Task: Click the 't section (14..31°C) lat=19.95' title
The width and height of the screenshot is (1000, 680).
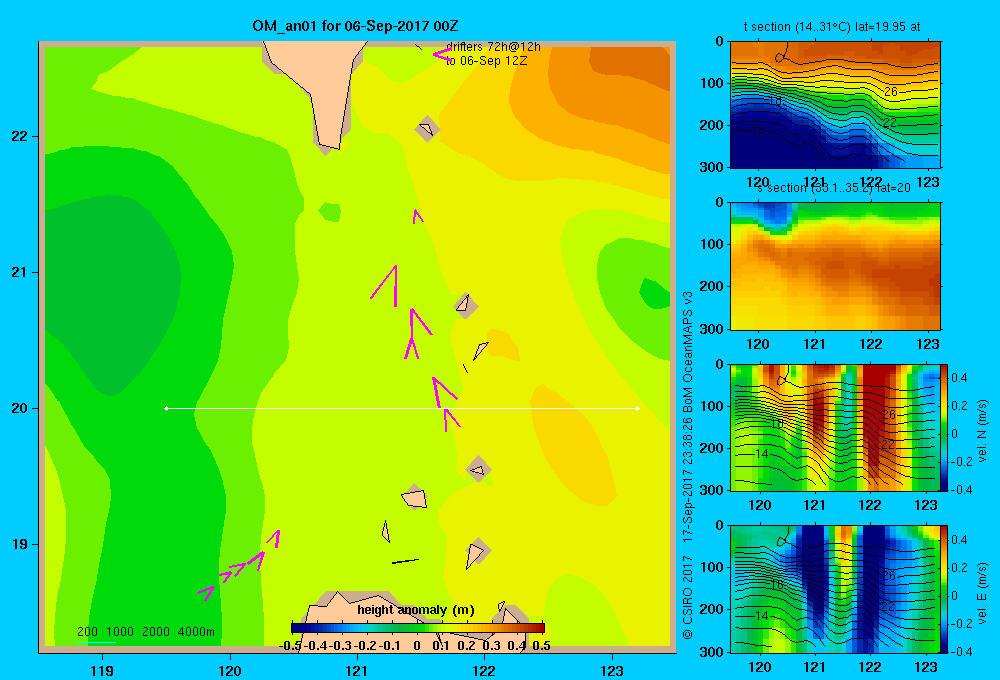Action: click(832, 27)
